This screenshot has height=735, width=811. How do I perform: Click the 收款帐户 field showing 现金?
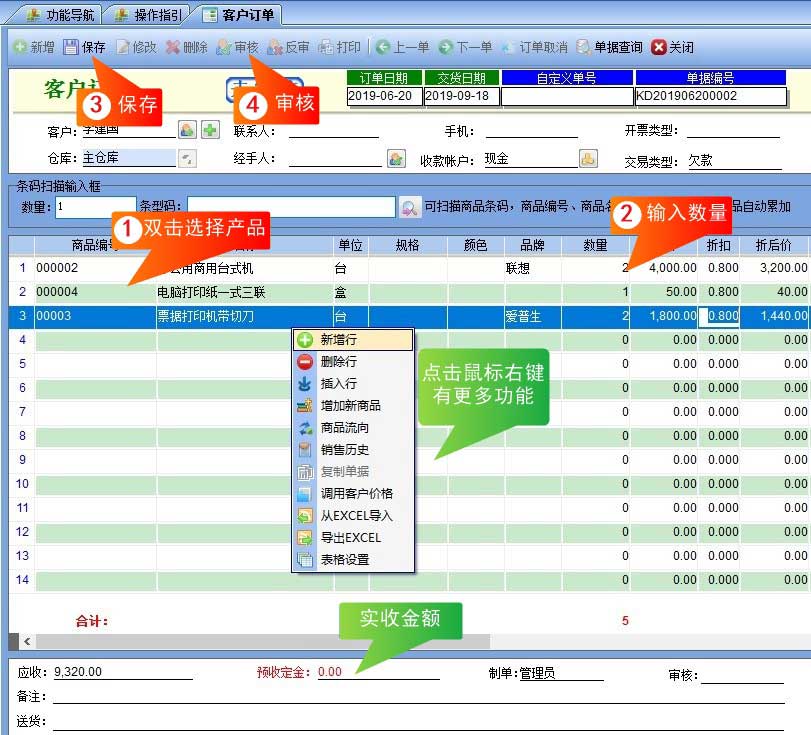pos(531,159)
